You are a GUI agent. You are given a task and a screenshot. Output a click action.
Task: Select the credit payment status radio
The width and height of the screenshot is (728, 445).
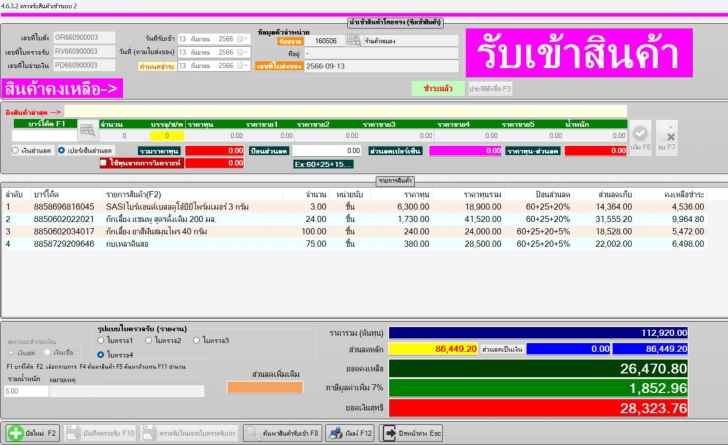[x=47, y=353]
